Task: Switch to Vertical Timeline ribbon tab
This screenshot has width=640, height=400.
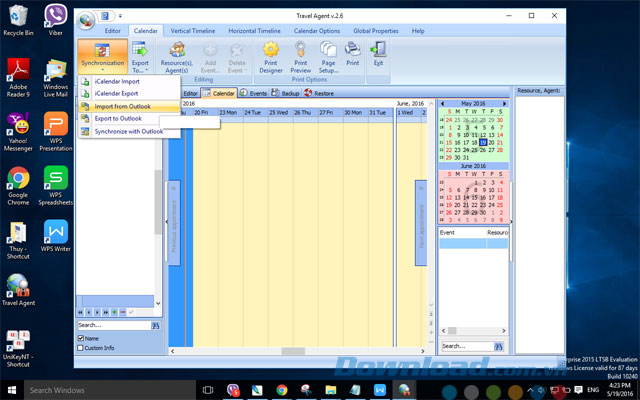Action: click(x=192, y=31)
